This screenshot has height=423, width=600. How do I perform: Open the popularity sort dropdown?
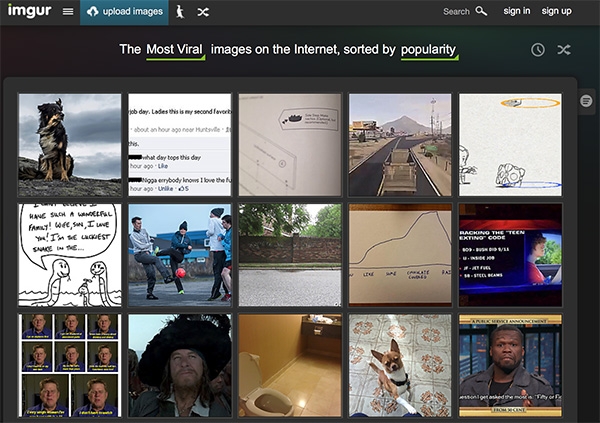[x=429, y=51]
